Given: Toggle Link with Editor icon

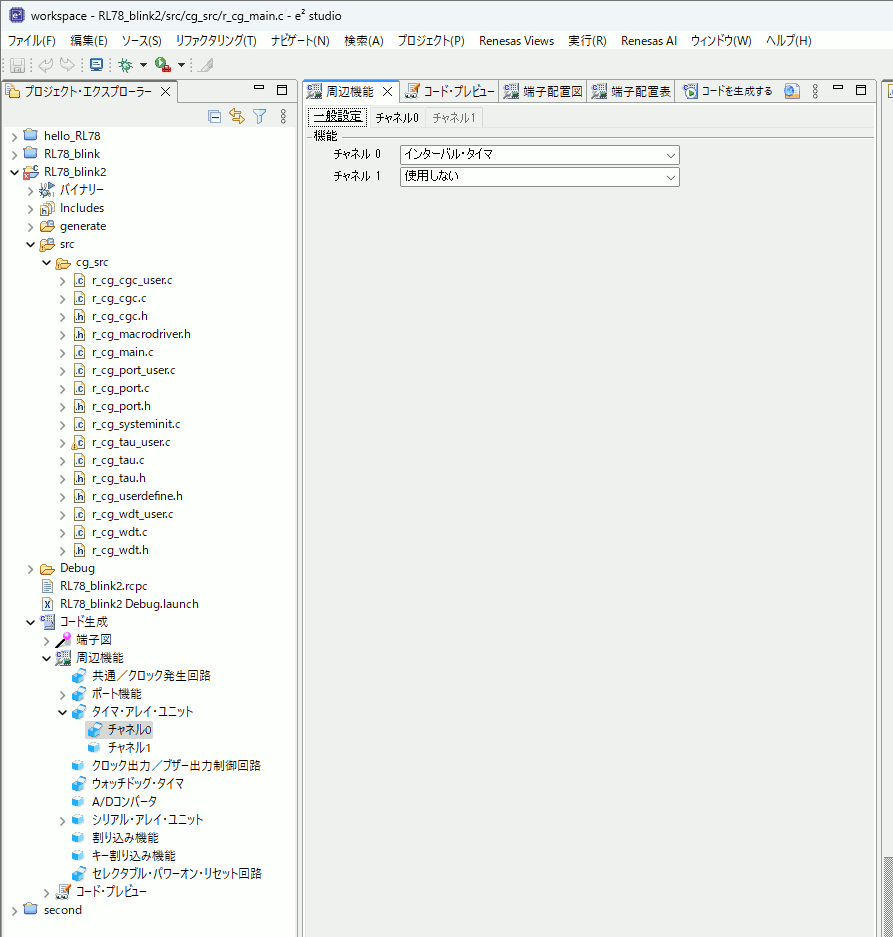Looking at the screenshot, I should pos(237,116).
